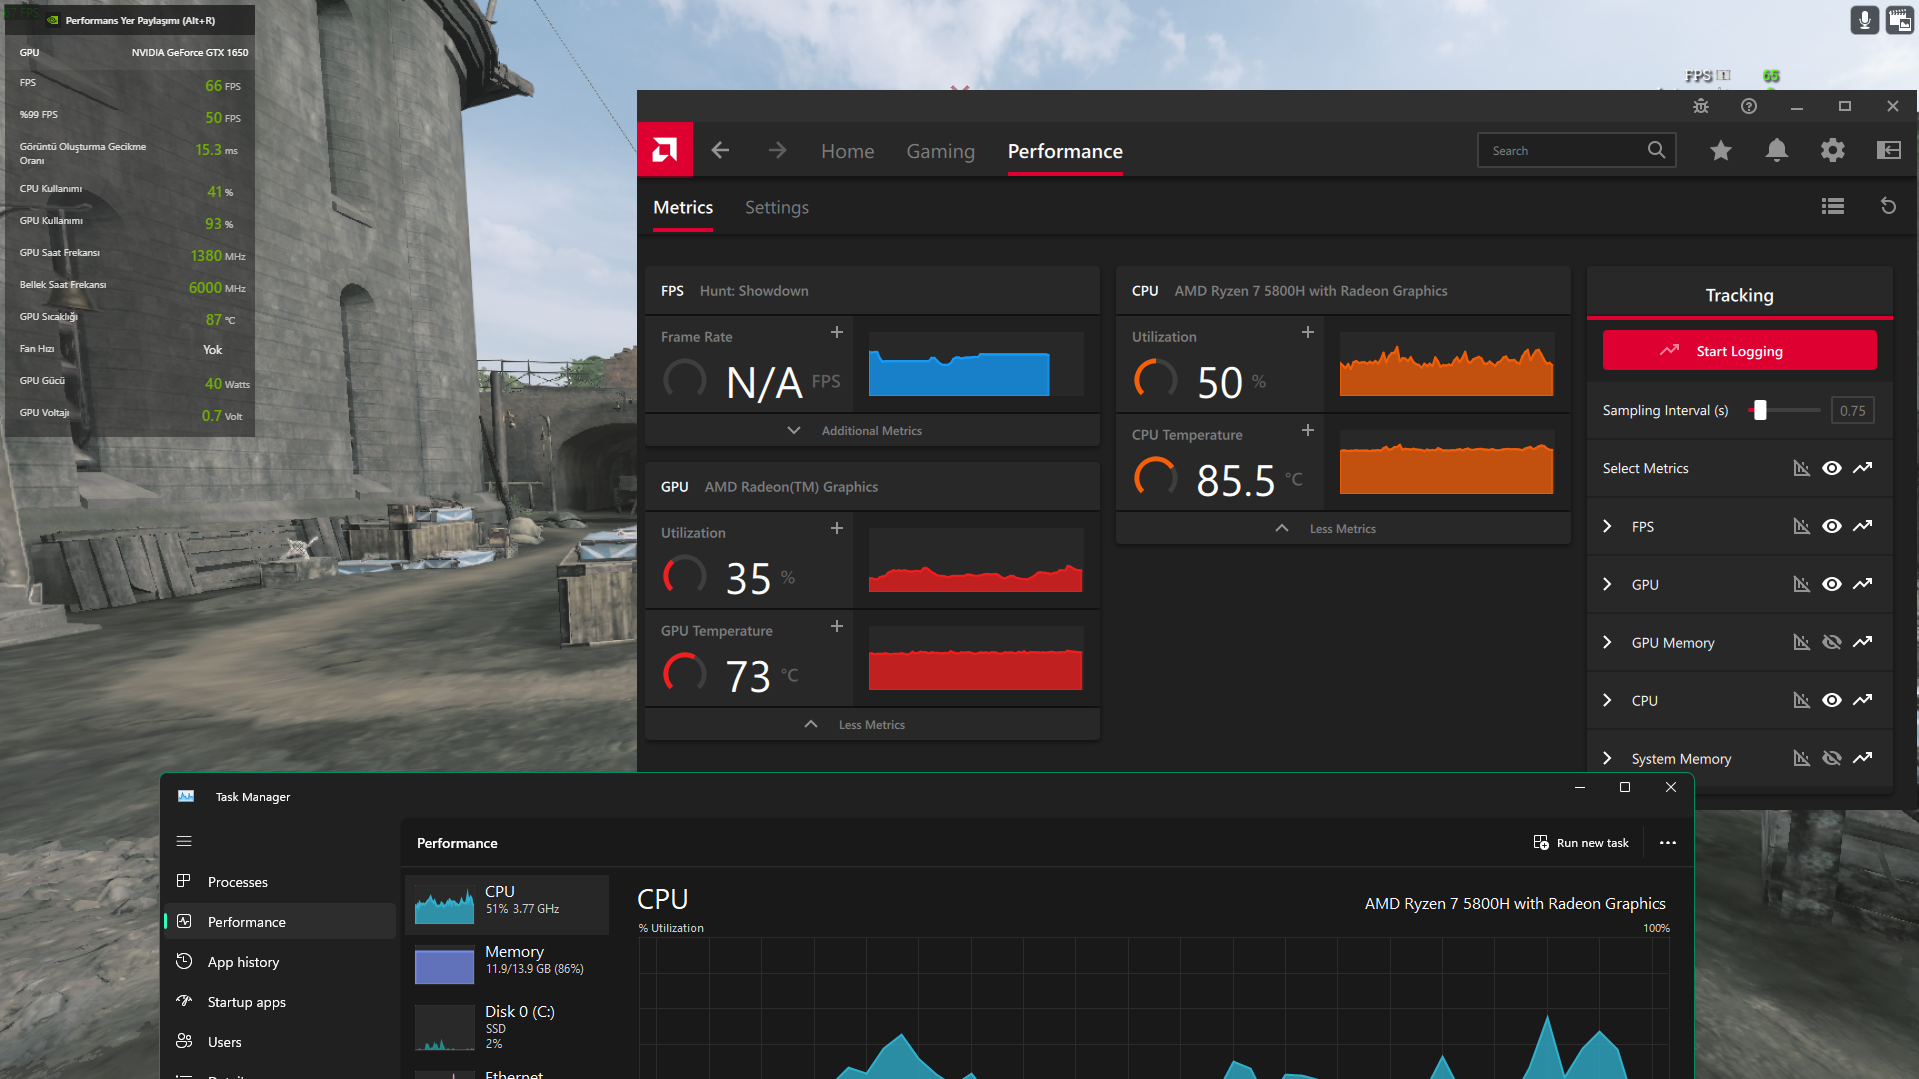
Task: Open Users in Task Manager sidebar
Action: click(x=280, y=1042)
